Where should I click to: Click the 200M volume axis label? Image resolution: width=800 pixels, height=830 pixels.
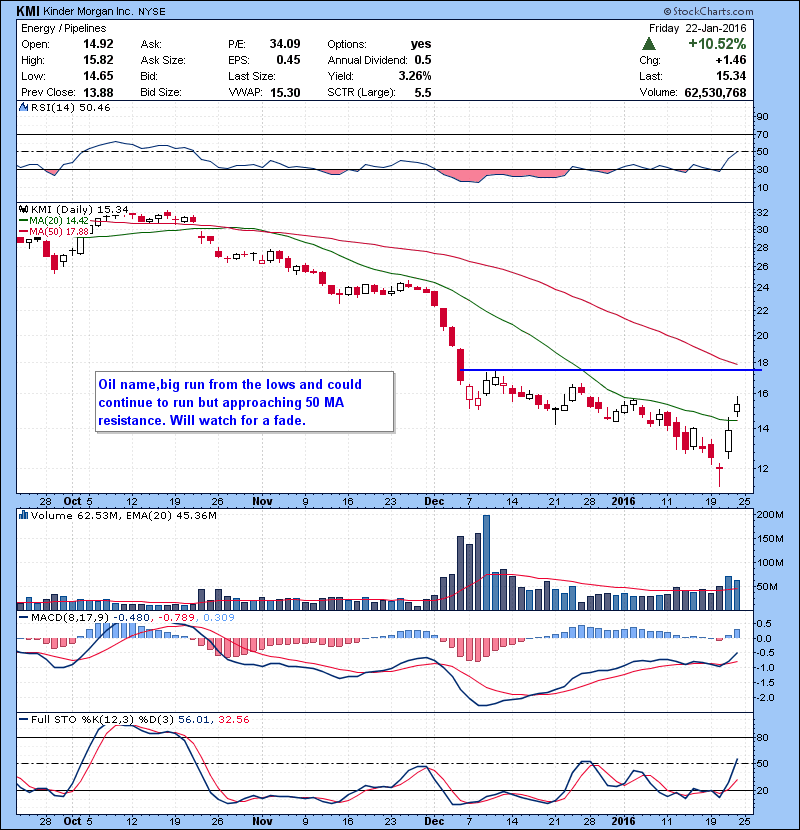tap(770, 515)
